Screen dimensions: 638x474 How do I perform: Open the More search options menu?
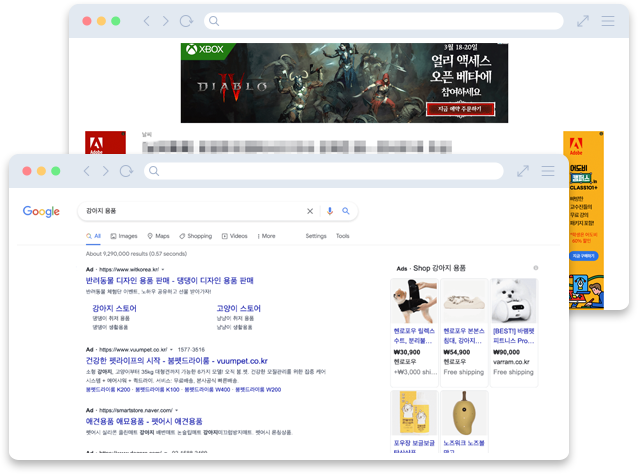267,236
